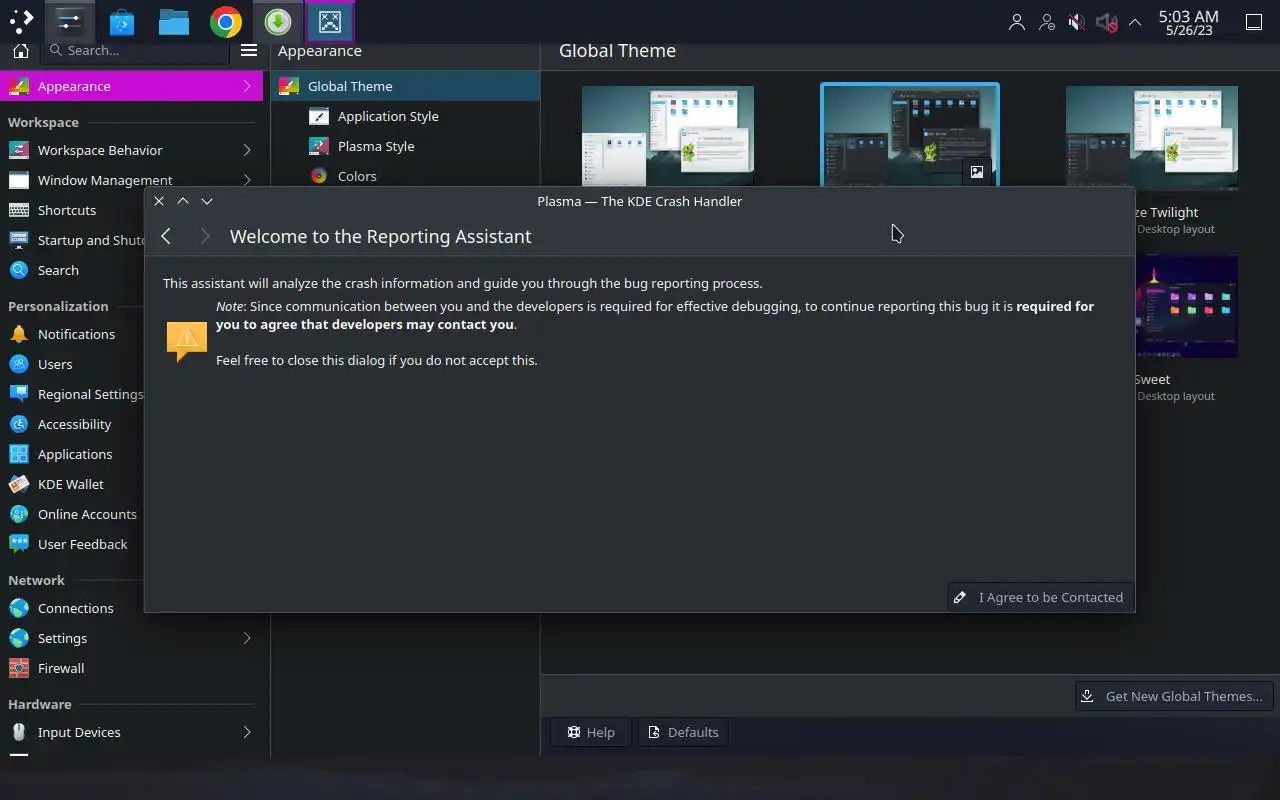Screen dimensions: 1280x800
Task: Click the show desktop square icon
Action: point(1254,22)
